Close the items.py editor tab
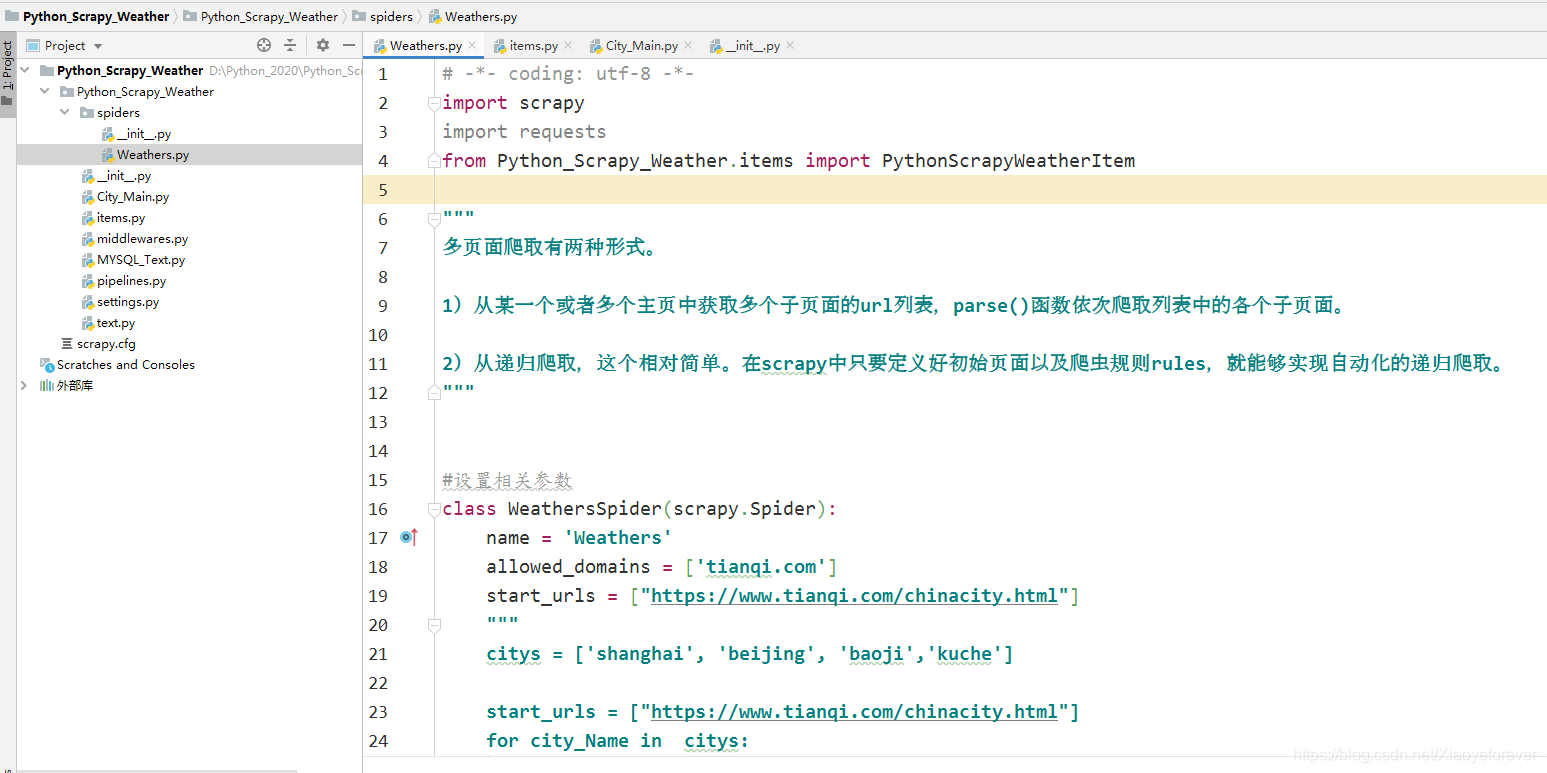This screenshot has height=773, width=1547. 568,46
